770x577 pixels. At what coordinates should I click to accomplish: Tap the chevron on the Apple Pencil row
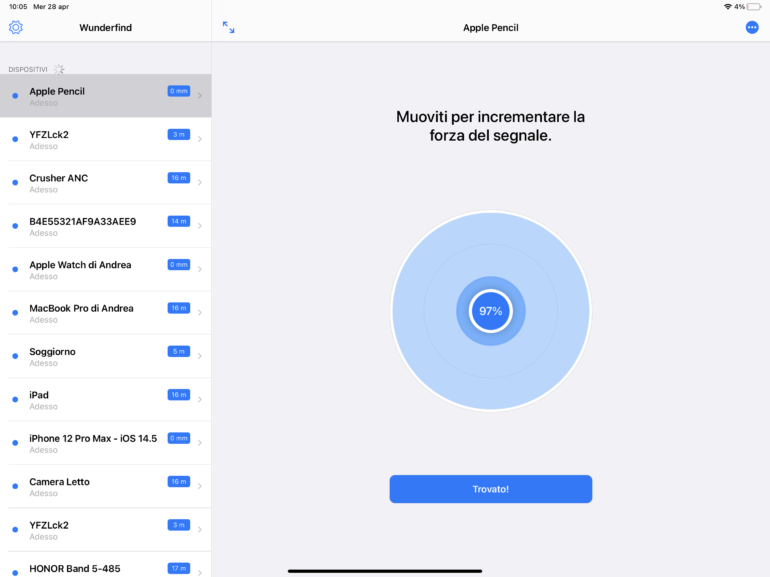(x=200, y=96)
